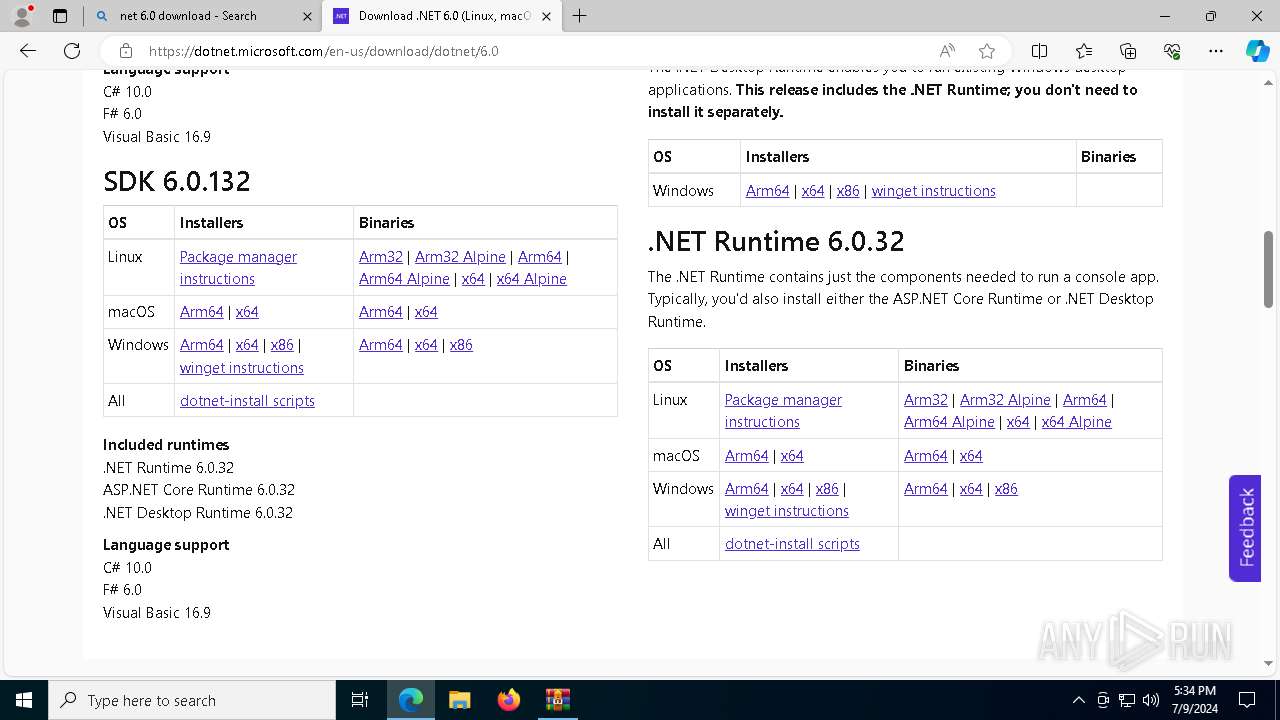Open File Explorer from taskbar
1280x720 pixels.
coord(459,700)
